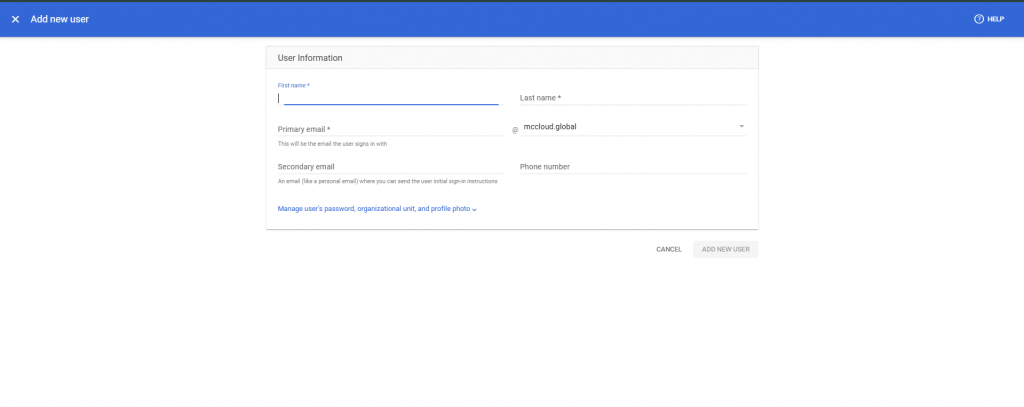Click into the Secondary email field

click(x=390, y=167)
